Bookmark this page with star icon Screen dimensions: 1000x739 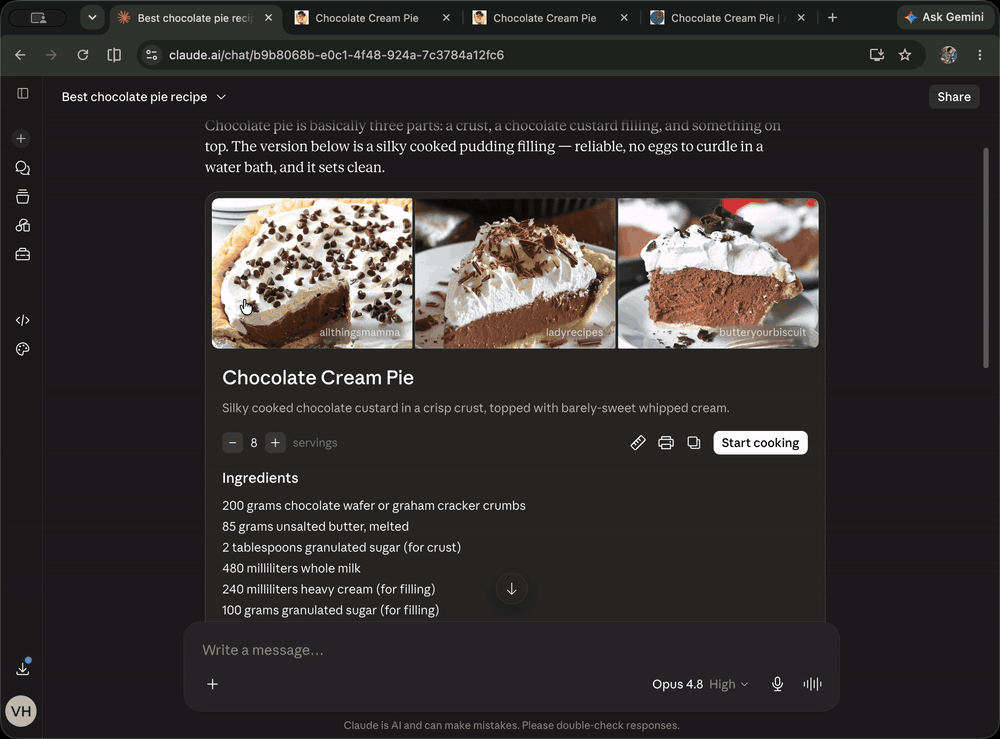tap(905, 55)
